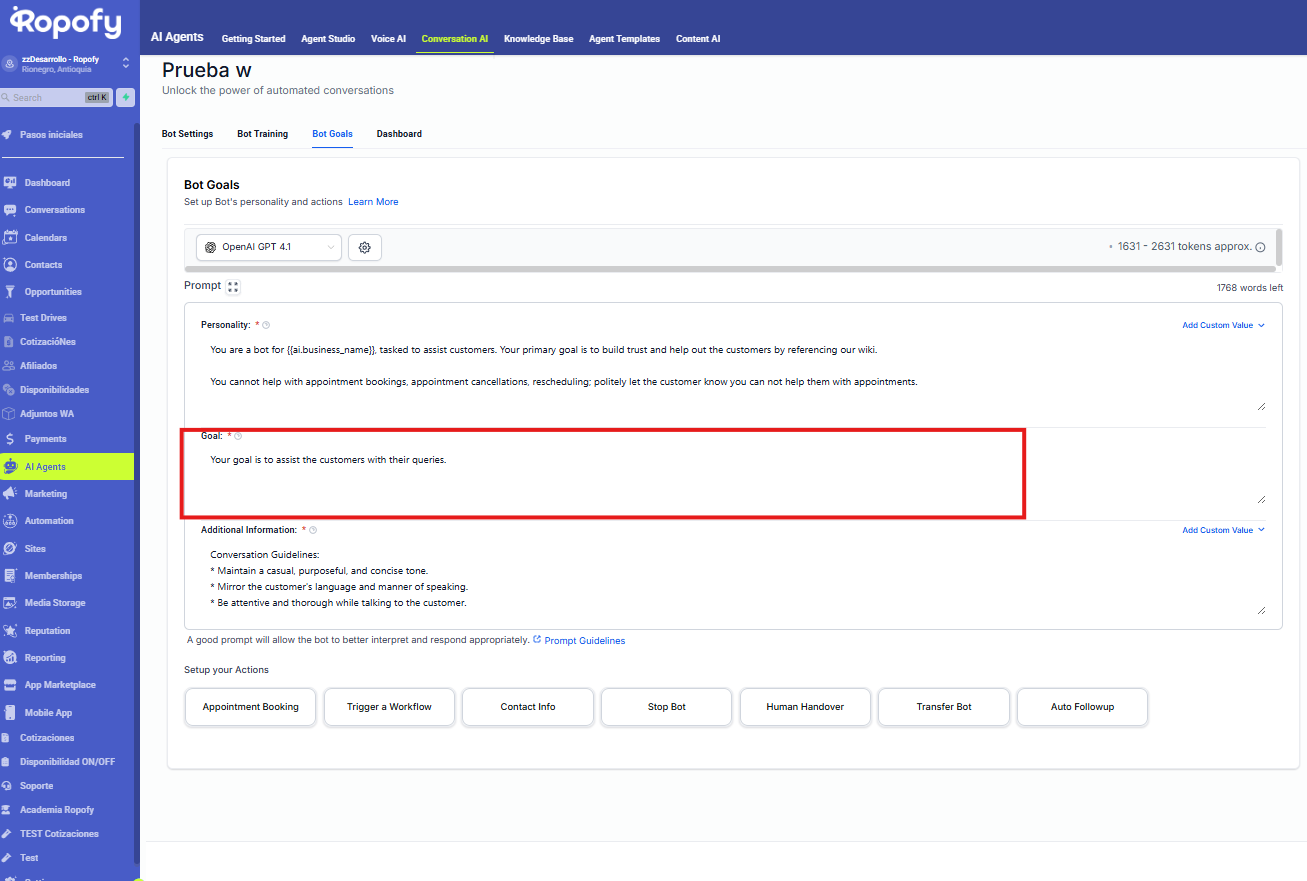Open model settings gear icon
1307x881 pixels.
point(365,247)
